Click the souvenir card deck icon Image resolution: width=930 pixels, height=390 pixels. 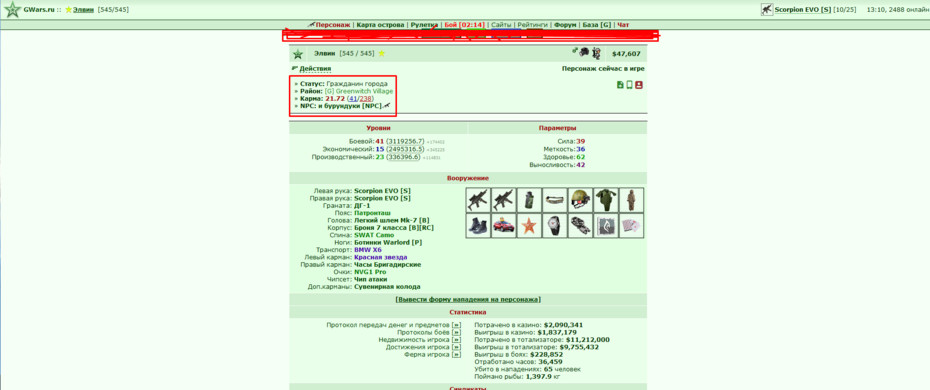click(632, 226)
